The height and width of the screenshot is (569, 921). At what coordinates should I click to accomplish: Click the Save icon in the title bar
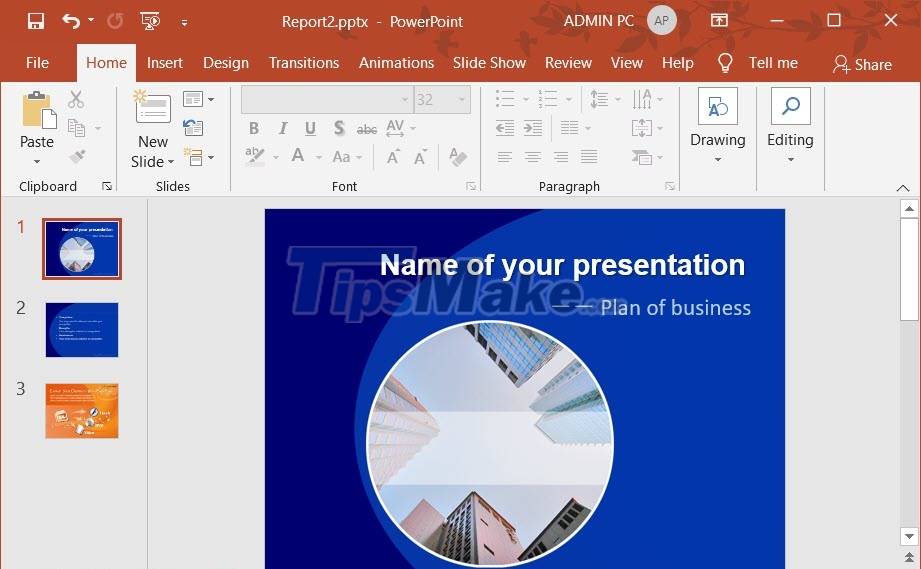point(36,22)
